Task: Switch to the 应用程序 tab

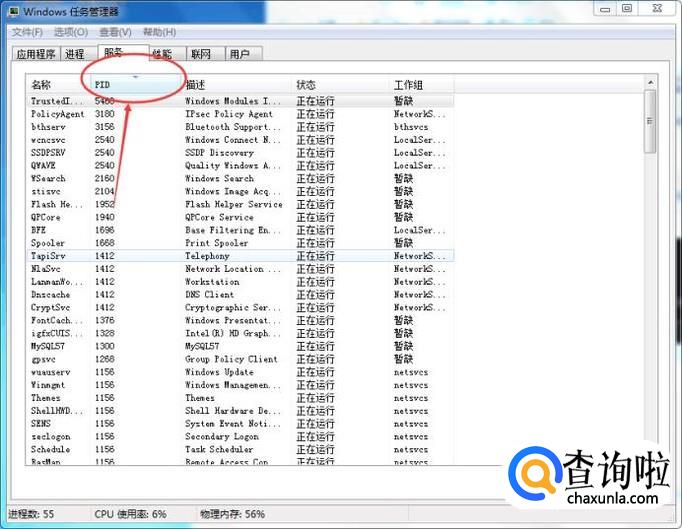Action: [36, 54]
